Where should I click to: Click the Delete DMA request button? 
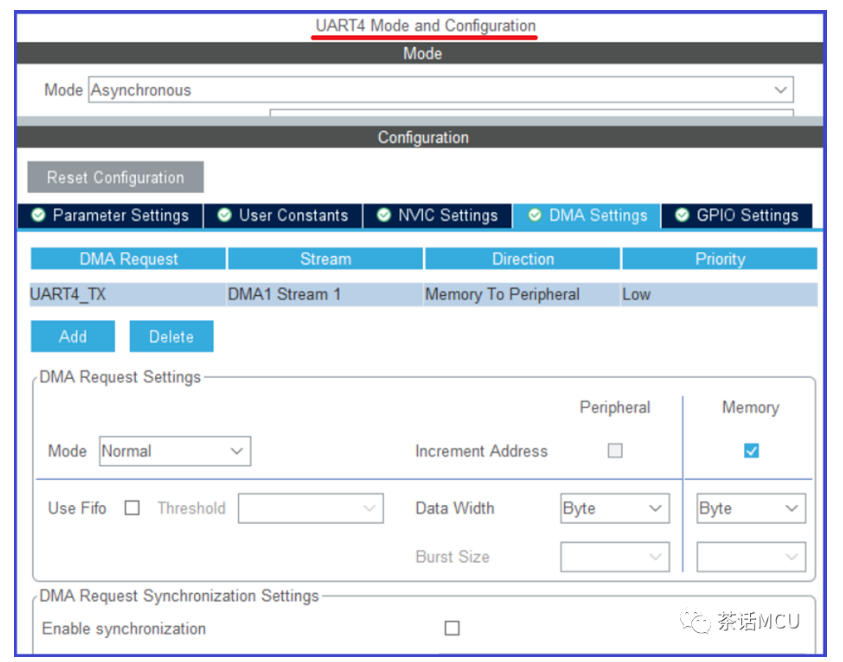(x=172, y=337)
